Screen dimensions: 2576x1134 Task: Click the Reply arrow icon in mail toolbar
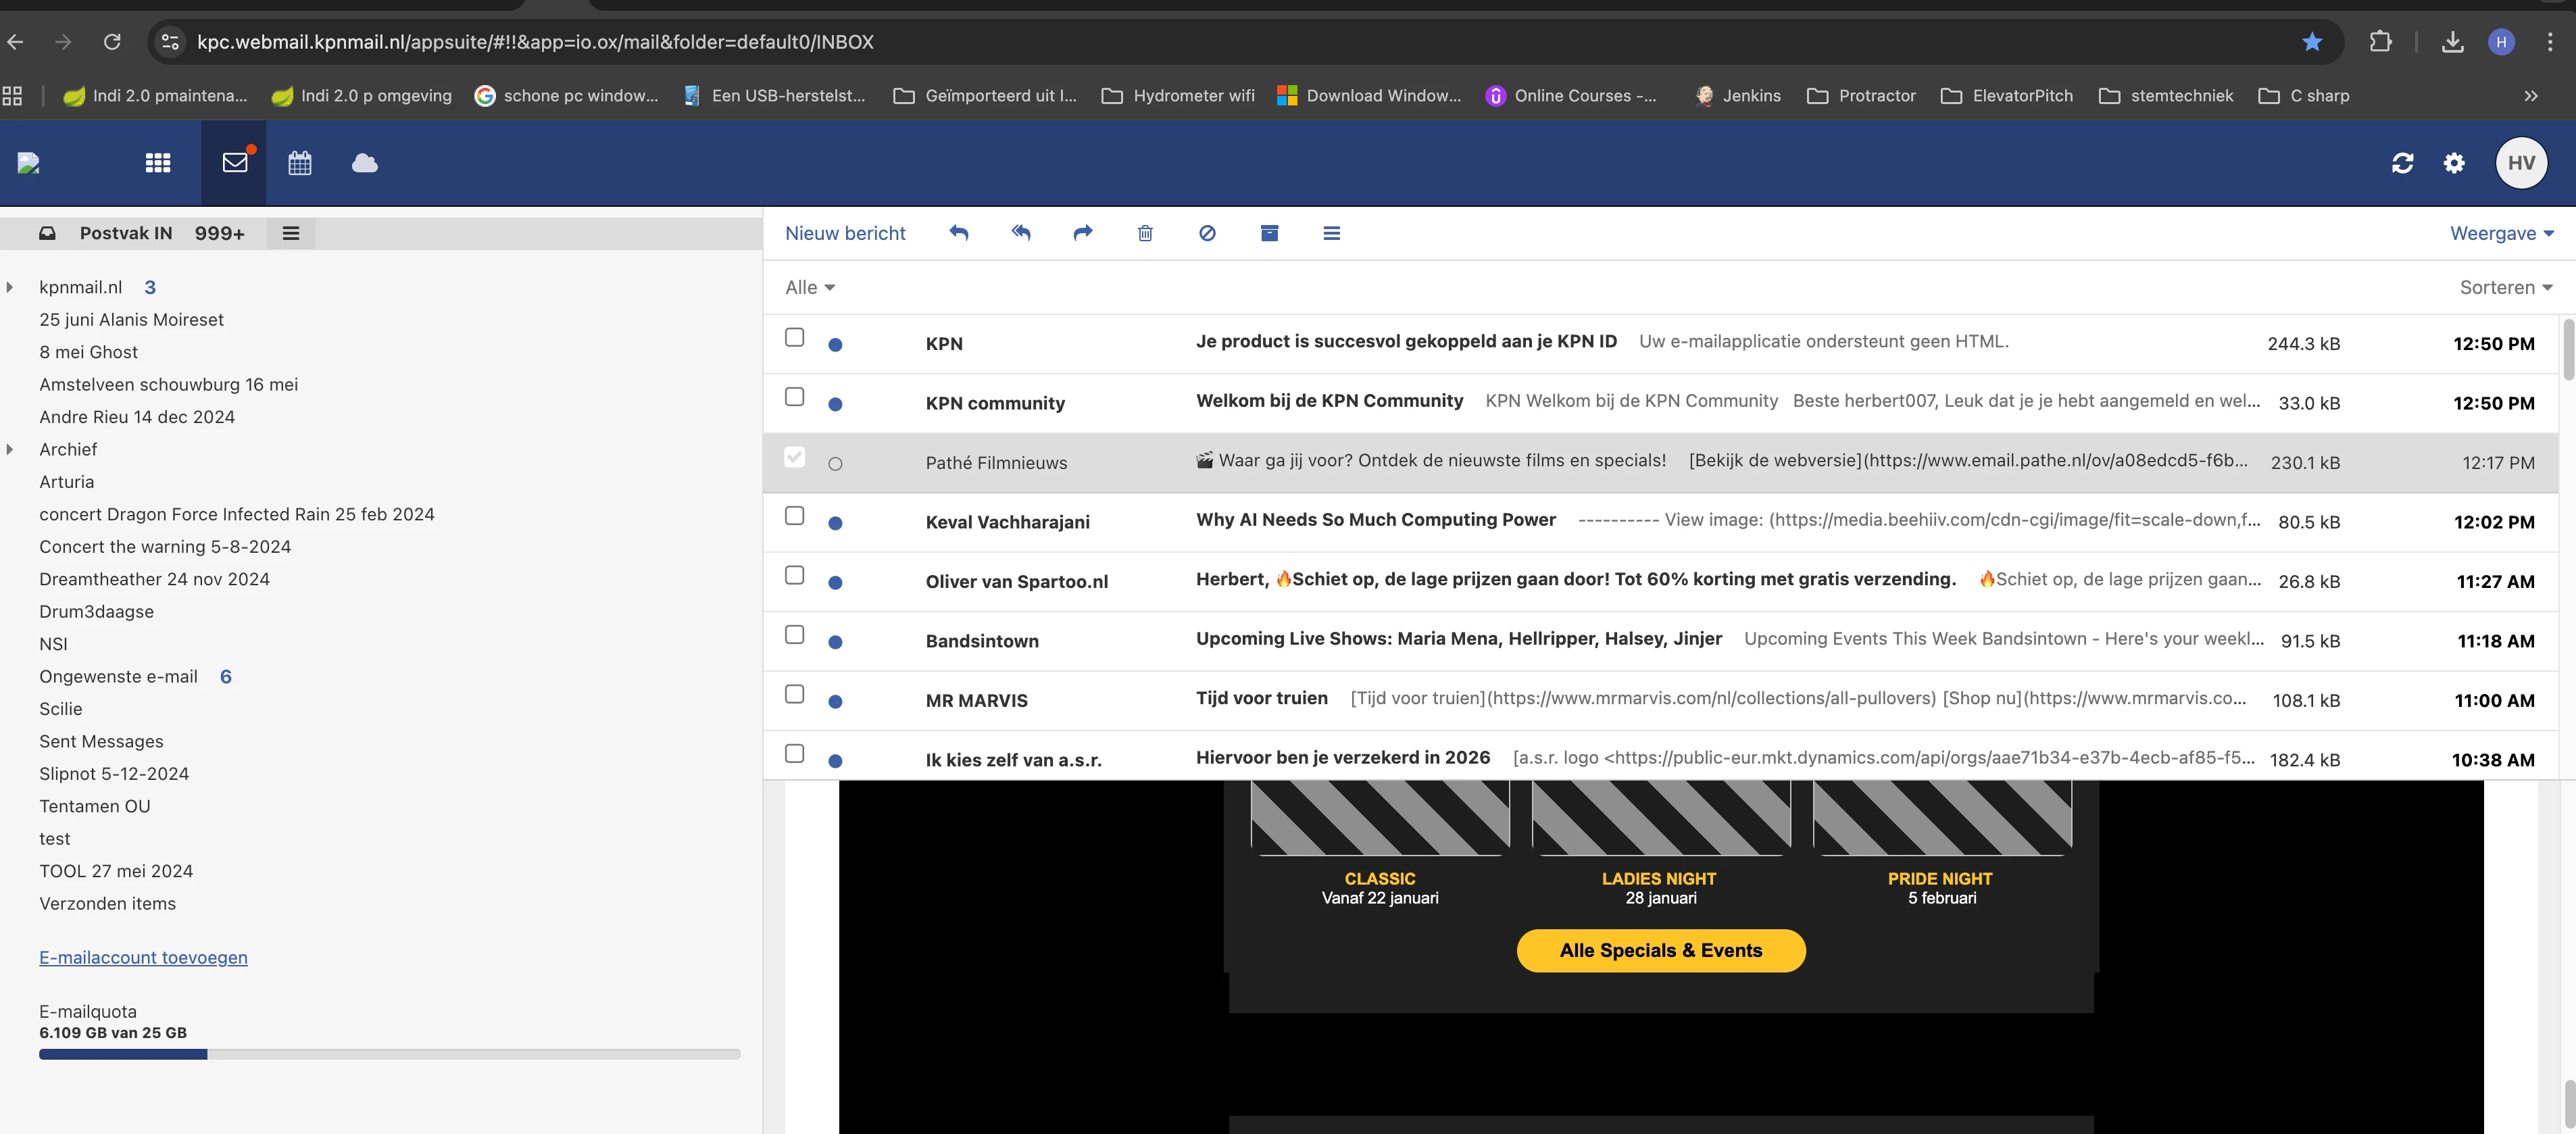point(958,233)
